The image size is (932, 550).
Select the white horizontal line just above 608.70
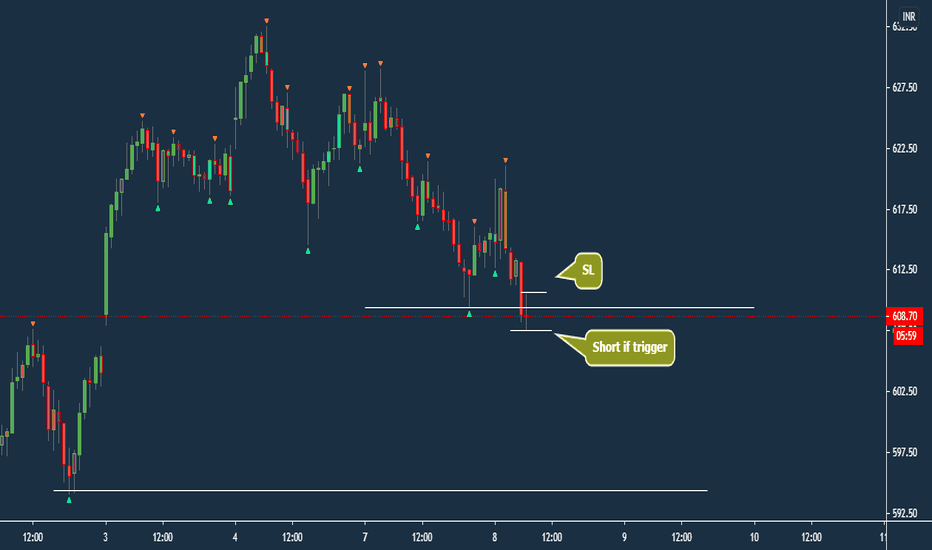[559, 307]
